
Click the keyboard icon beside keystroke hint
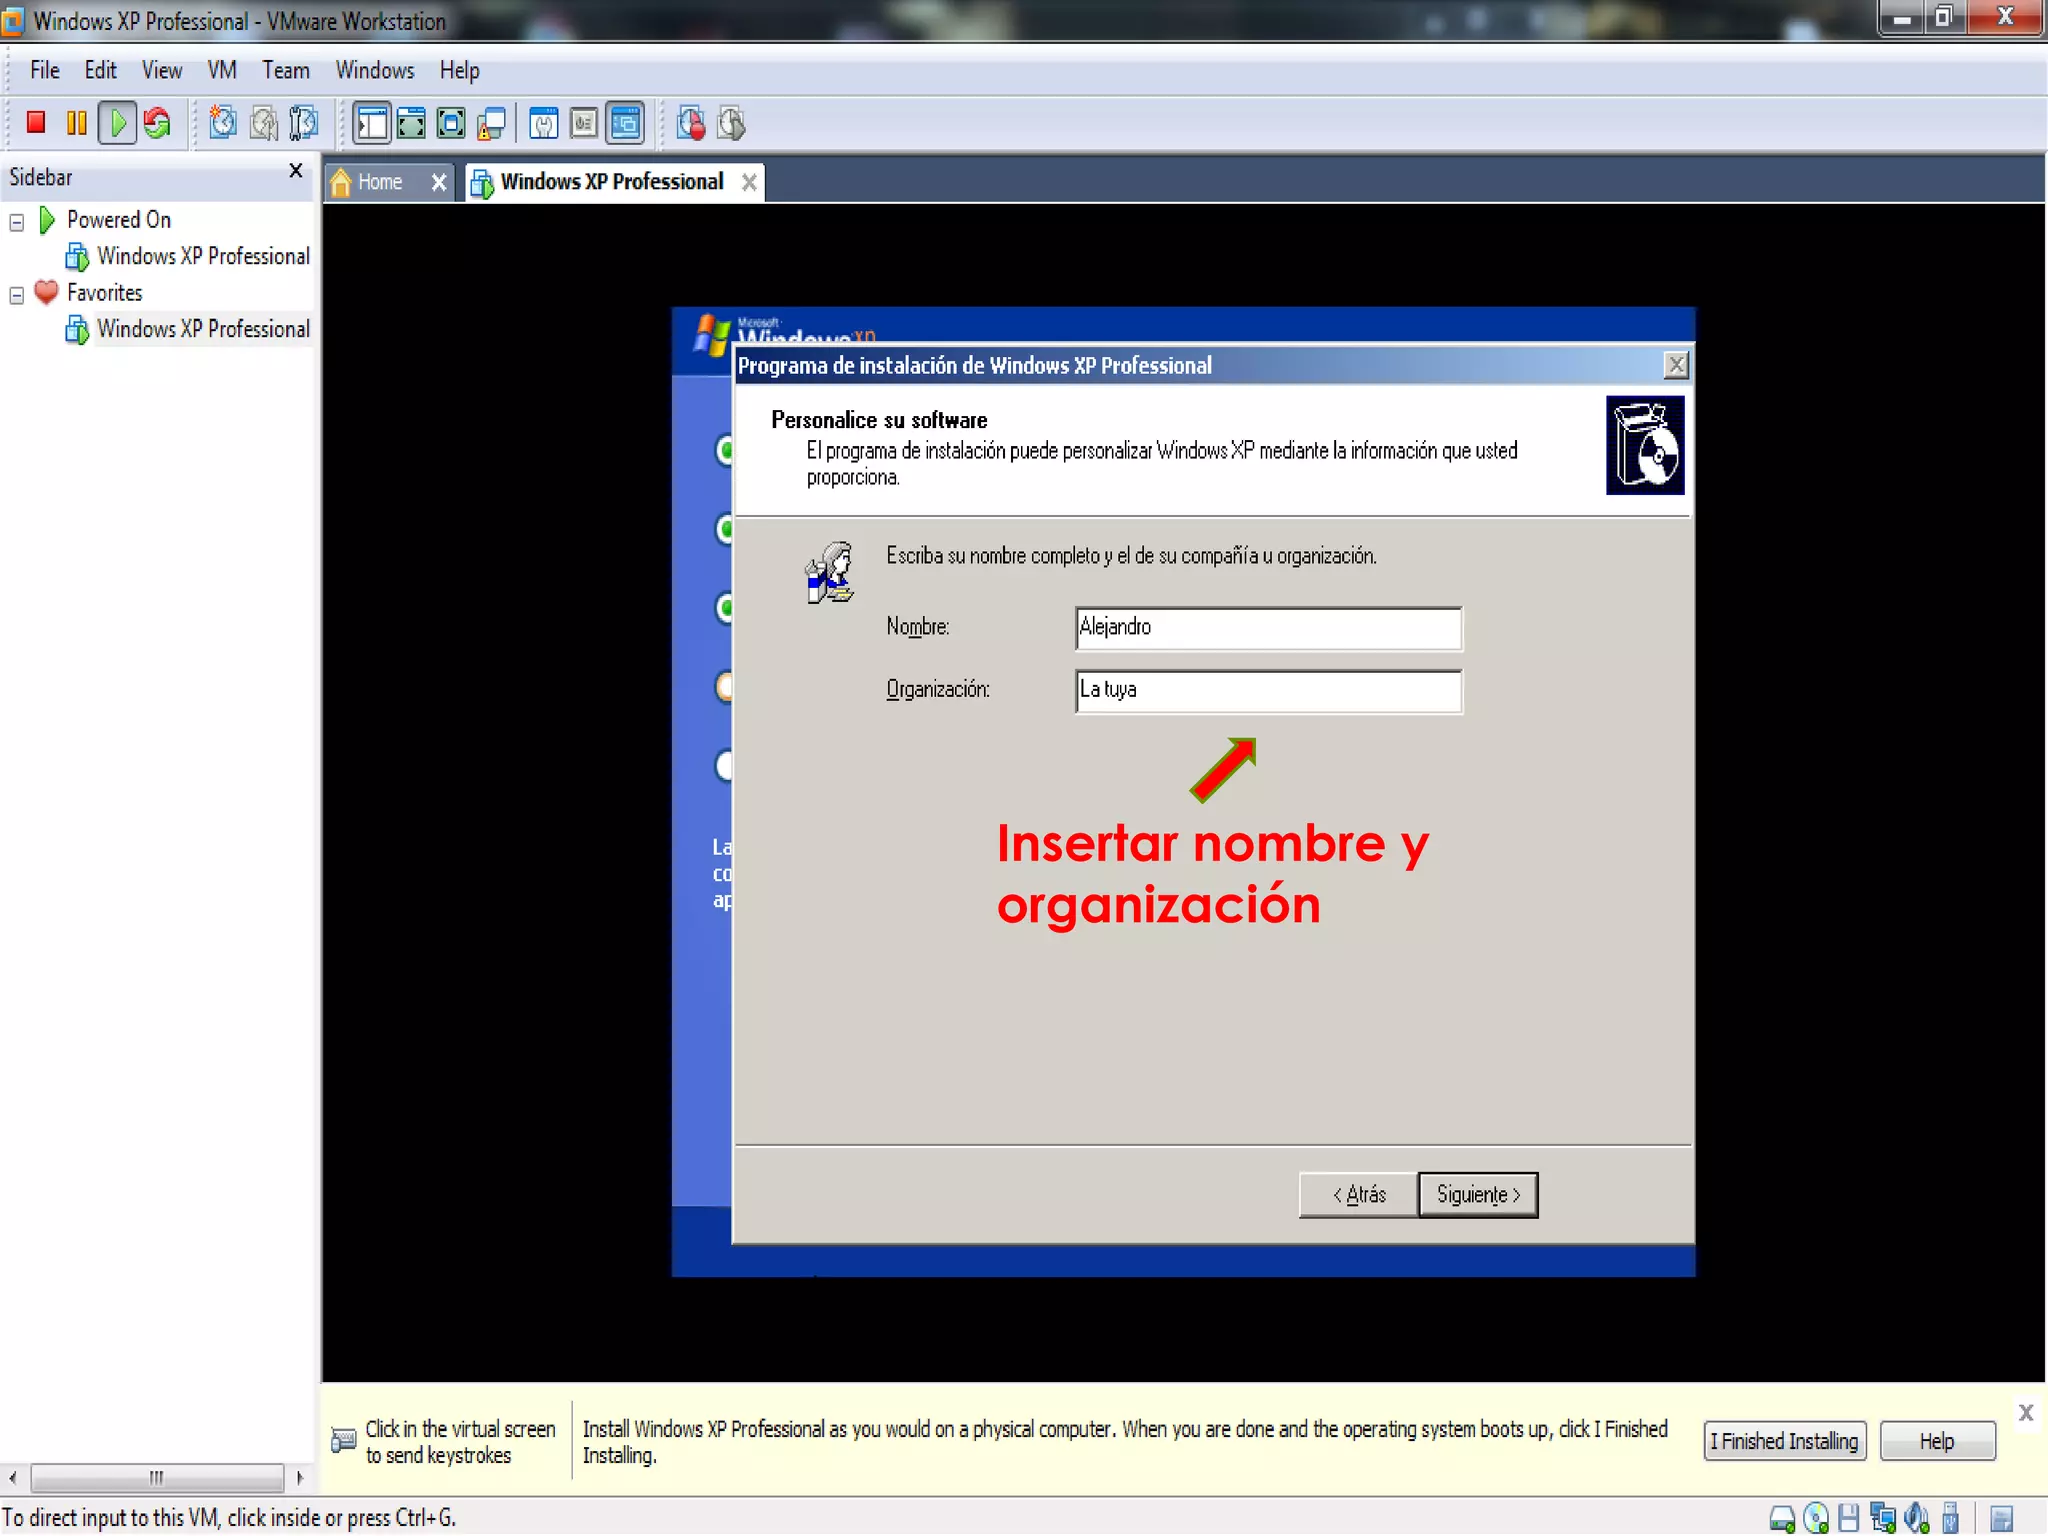(343, 1441)
